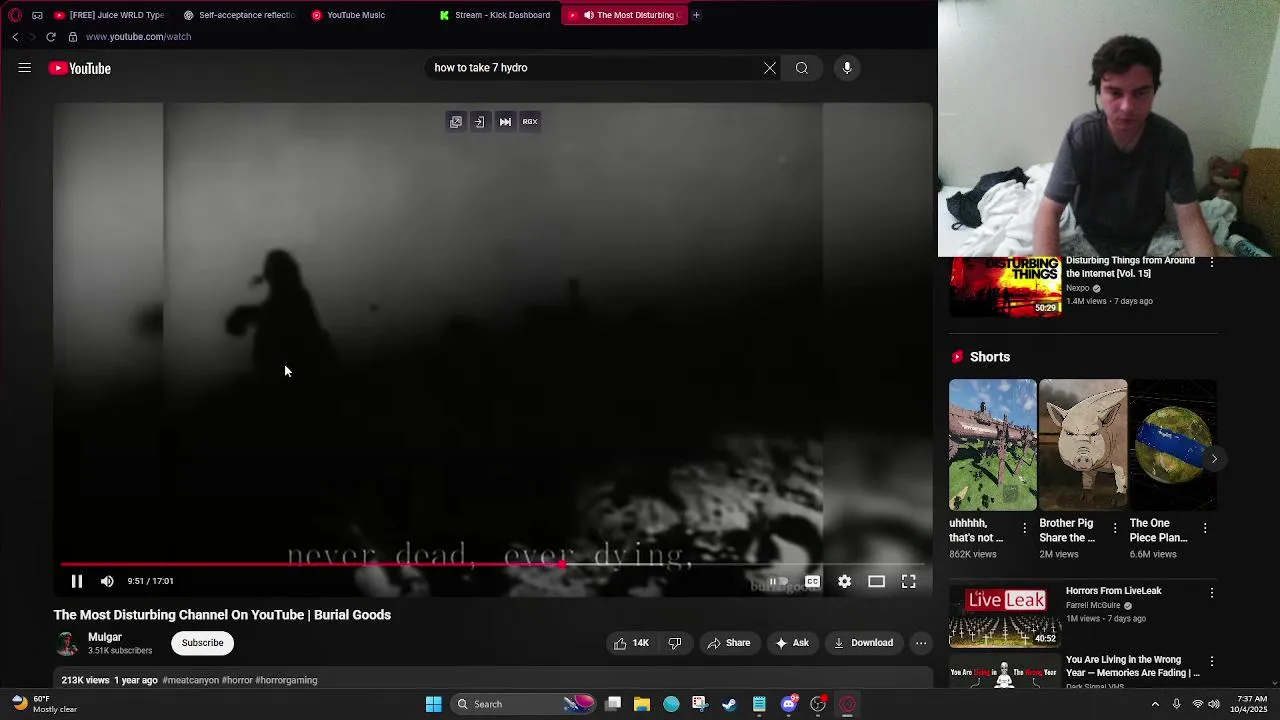Reload the page
Image resolution: width=1280 pixels, height=720 pixels.
click(51, 37)
